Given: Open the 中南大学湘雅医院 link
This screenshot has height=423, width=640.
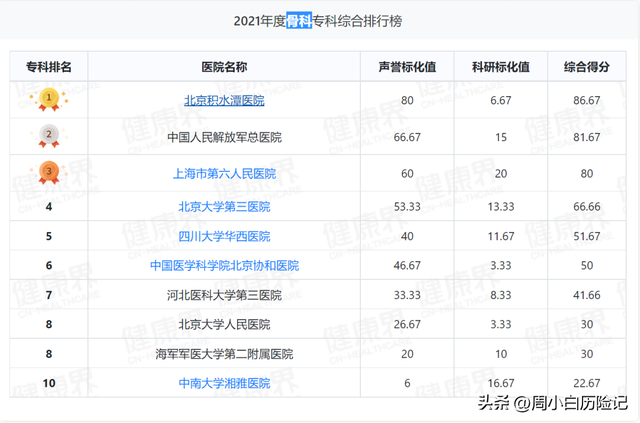Looking at the screenshot, I should pyautogui.click(x=224, y=383).
